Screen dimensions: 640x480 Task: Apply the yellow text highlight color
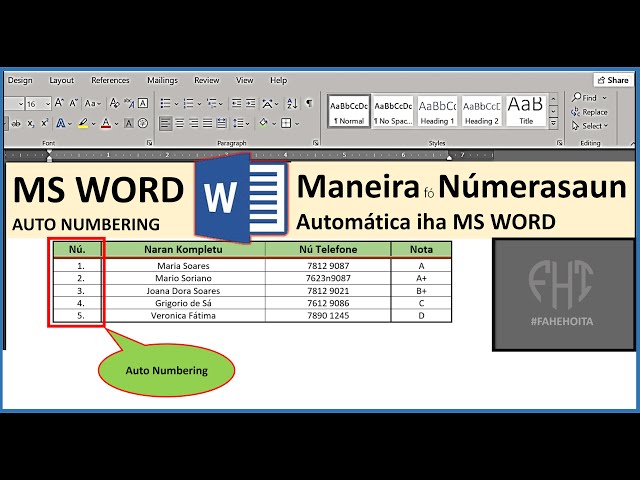(x=83, y=123)
